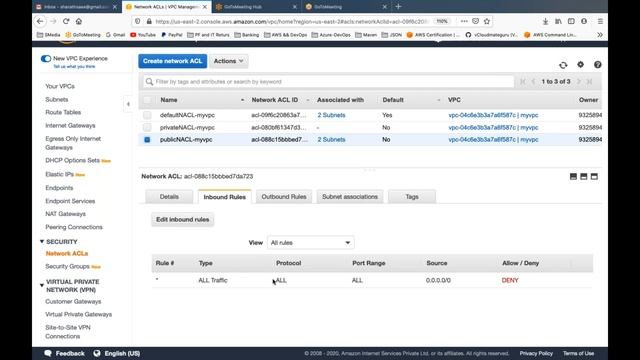Click the Feedback speech bubble icon
Image resolution: width=640 pixels, height=360 pixels.
[x=48, y=353]
